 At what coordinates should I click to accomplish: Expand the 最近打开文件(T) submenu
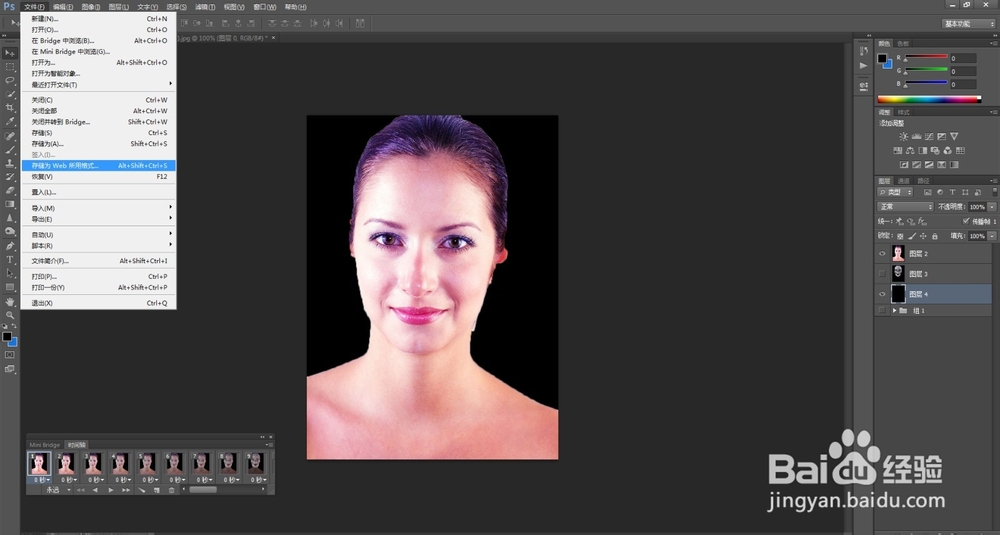(99, 85)
